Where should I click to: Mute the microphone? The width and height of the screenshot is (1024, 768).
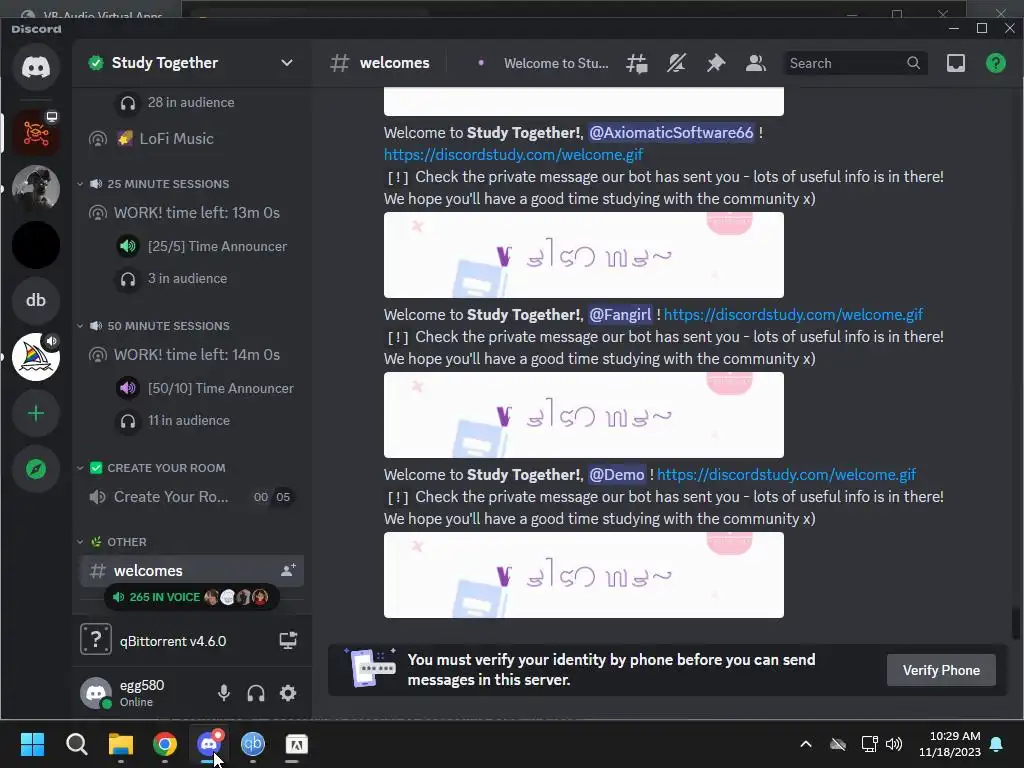224,693
